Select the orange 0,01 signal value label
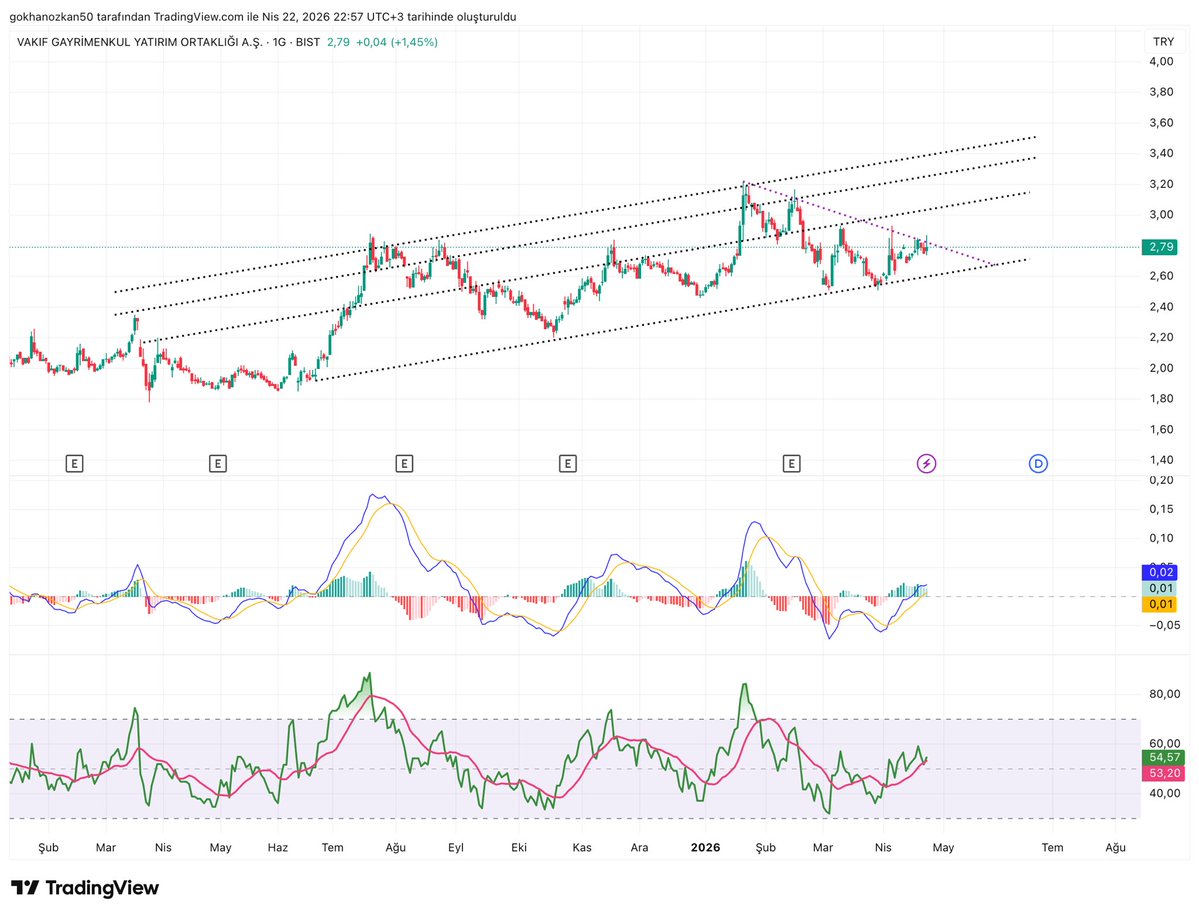The height and width of the screenshot is (916, 1199). click(1160, 604)
